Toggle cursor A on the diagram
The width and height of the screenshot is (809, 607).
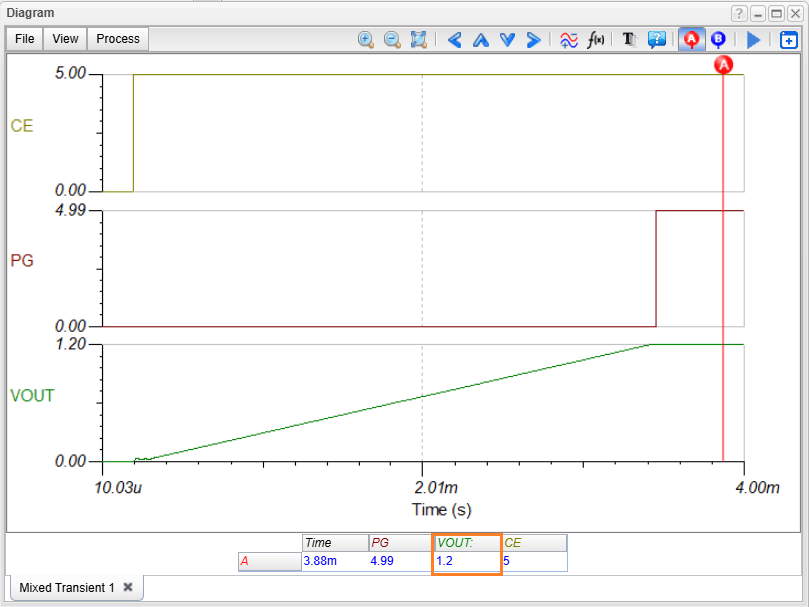[690, 40]
